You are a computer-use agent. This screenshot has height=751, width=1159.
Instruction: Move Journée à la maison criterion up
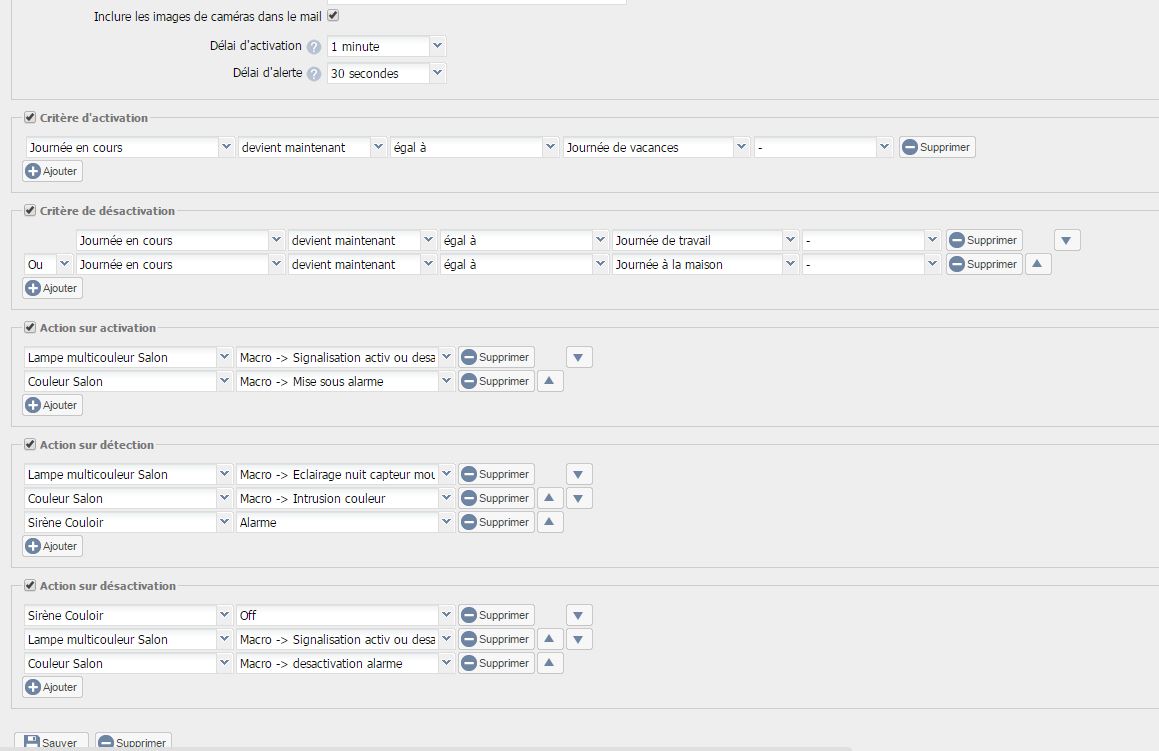pyautogui.click(x=1038, y=264)
